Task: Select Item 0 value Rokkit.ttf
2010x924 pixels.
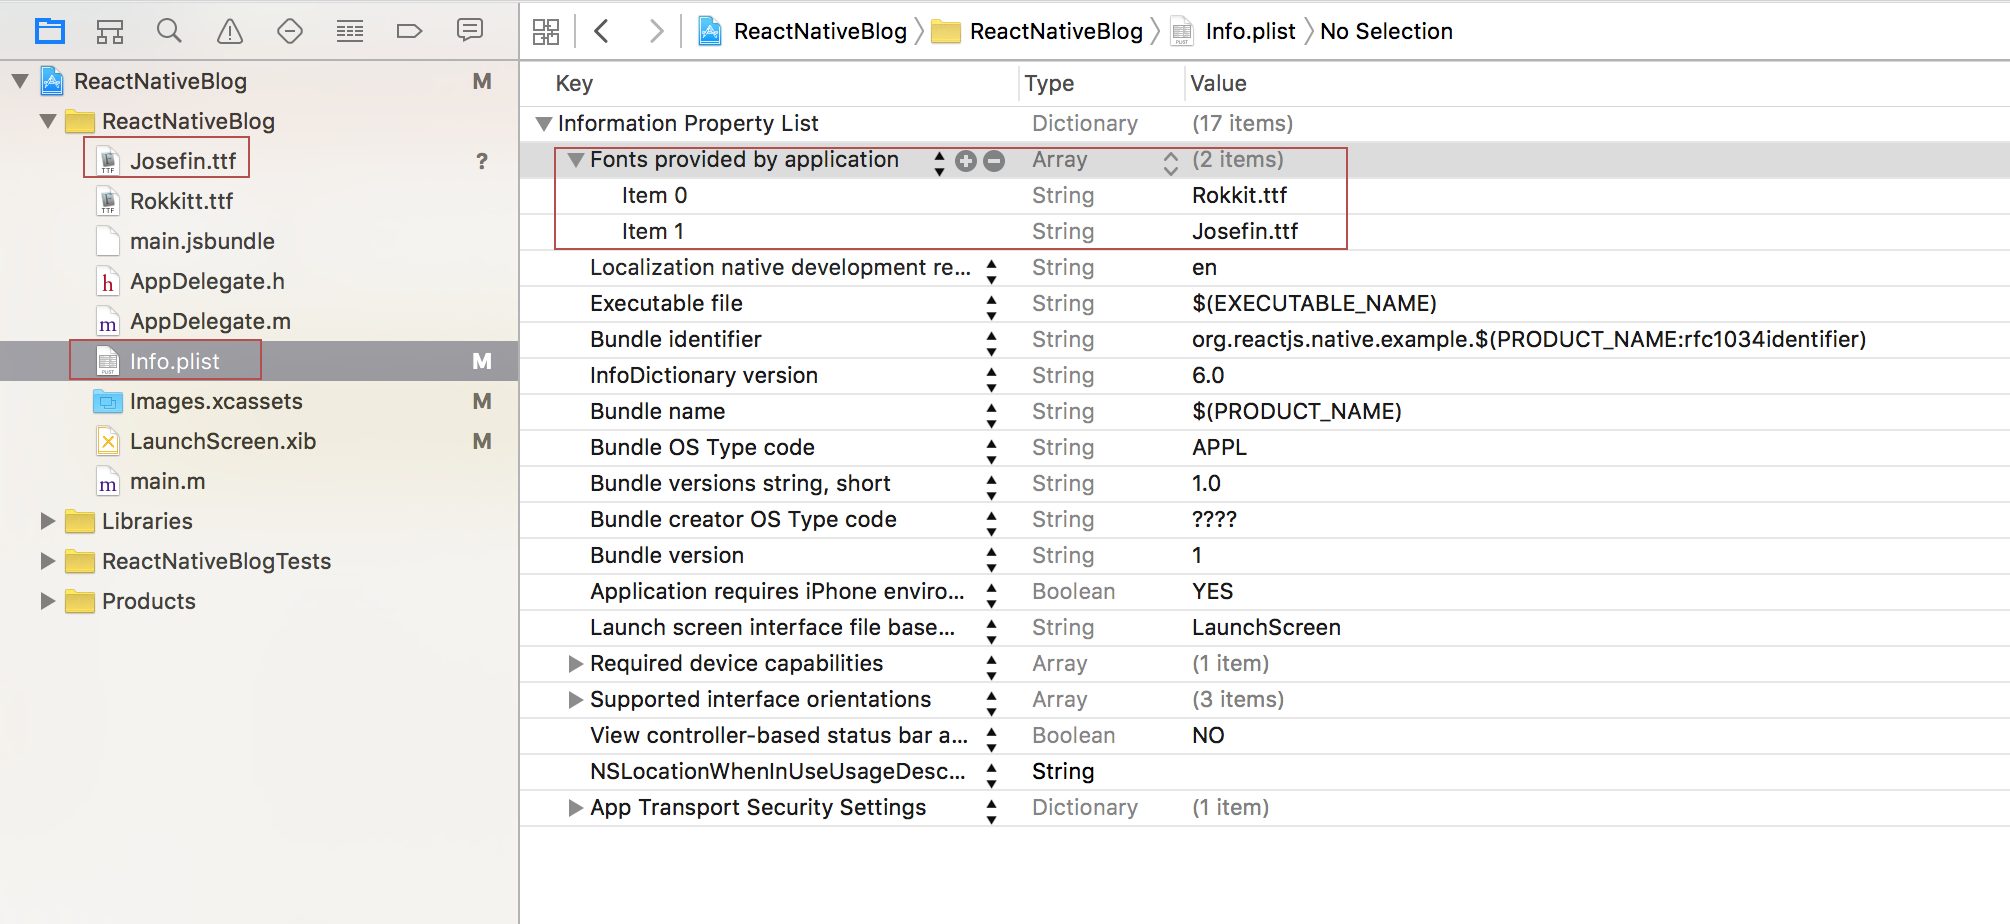Action: [1239, 196]
